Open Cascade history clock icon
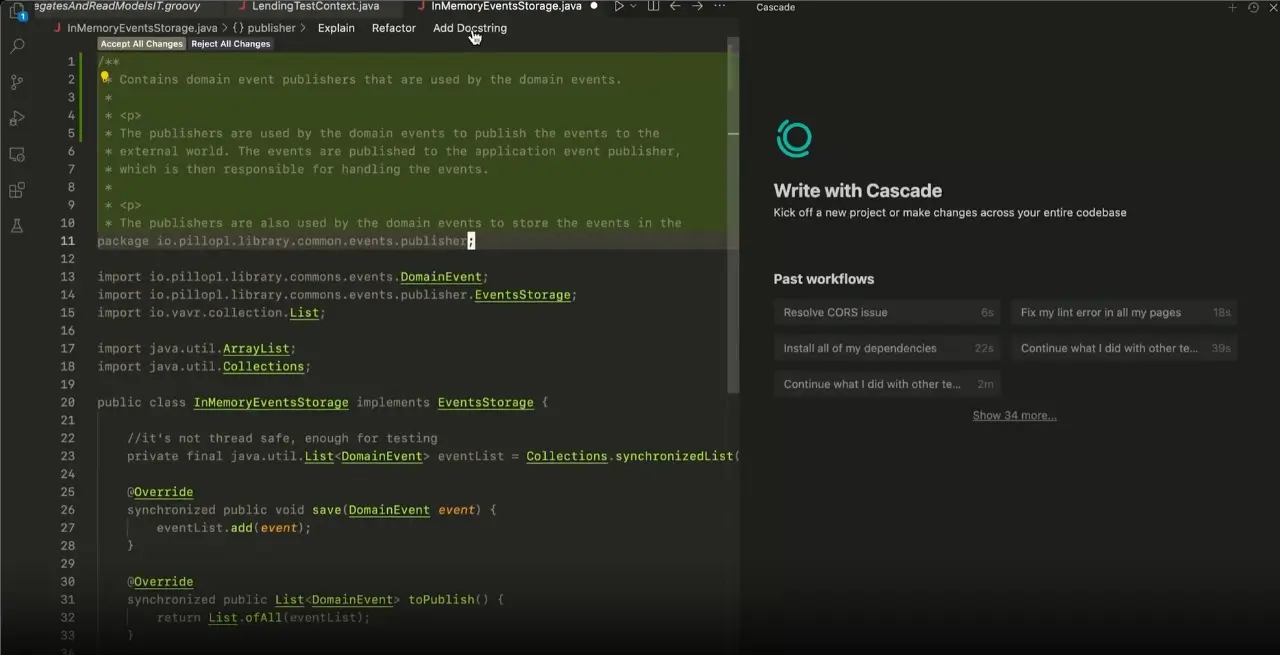 point(1254,7)
